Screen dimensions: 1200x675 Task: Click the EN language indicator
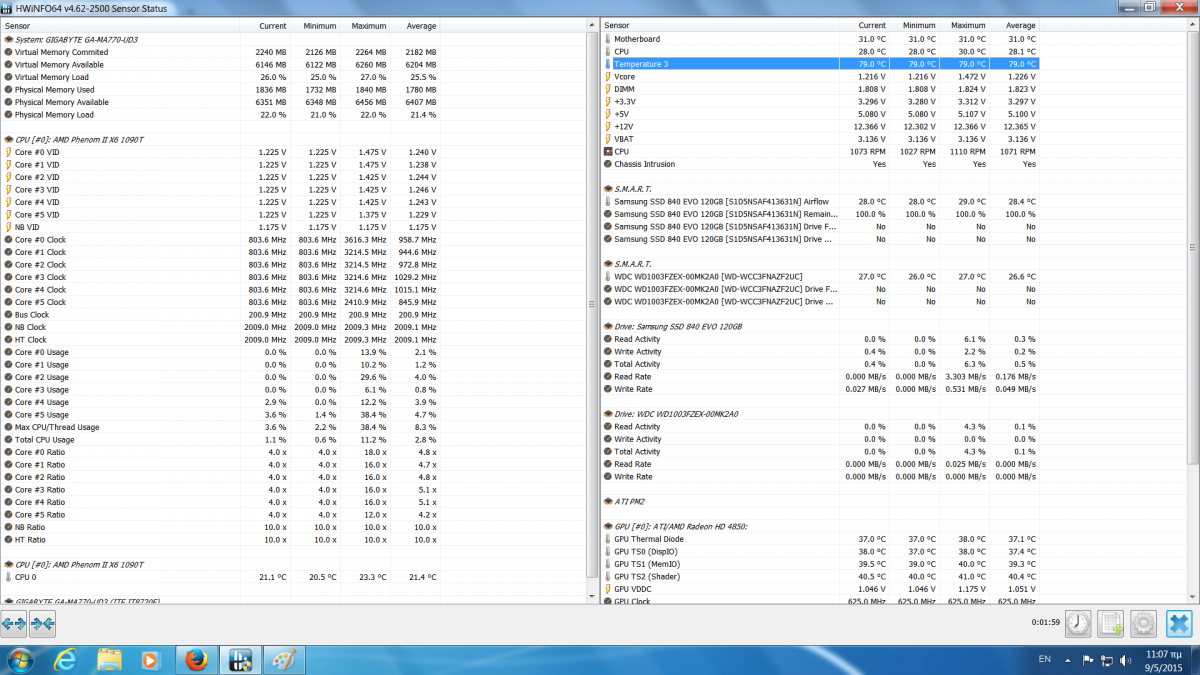1045,660
